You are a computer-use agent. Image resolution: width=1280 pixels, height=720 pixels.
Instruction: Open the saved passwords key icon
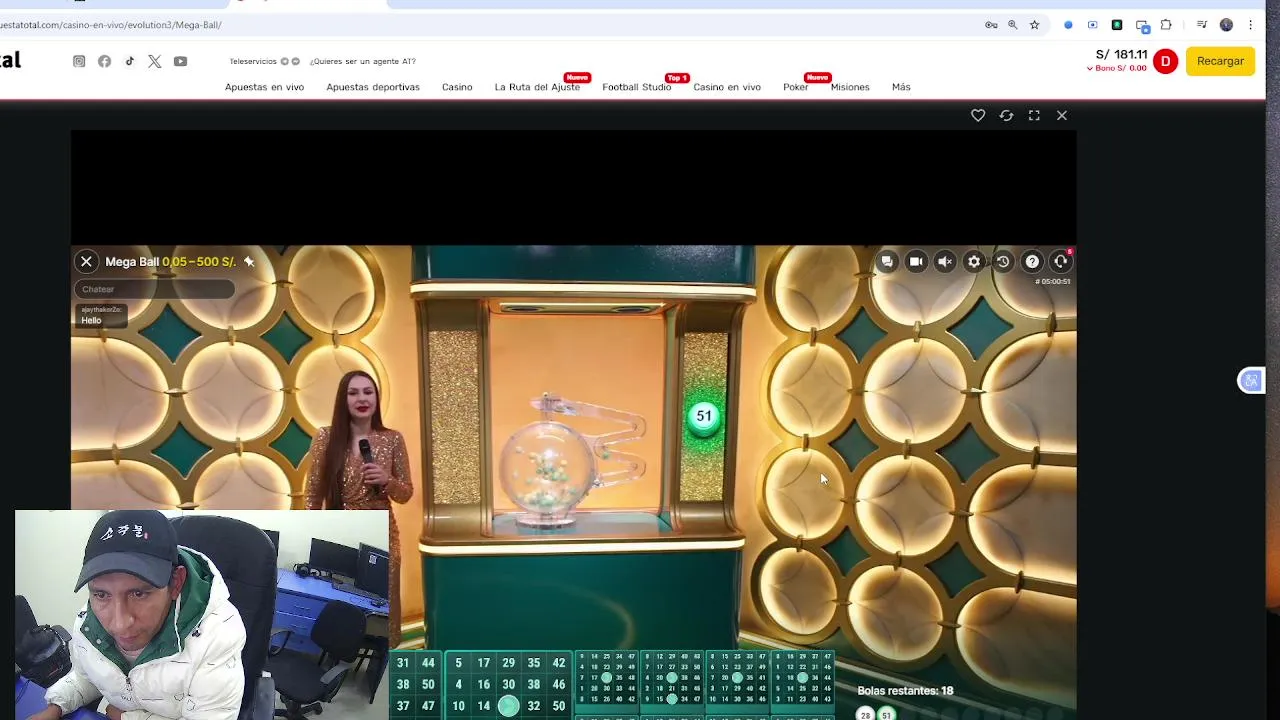[x=991, y=25]
